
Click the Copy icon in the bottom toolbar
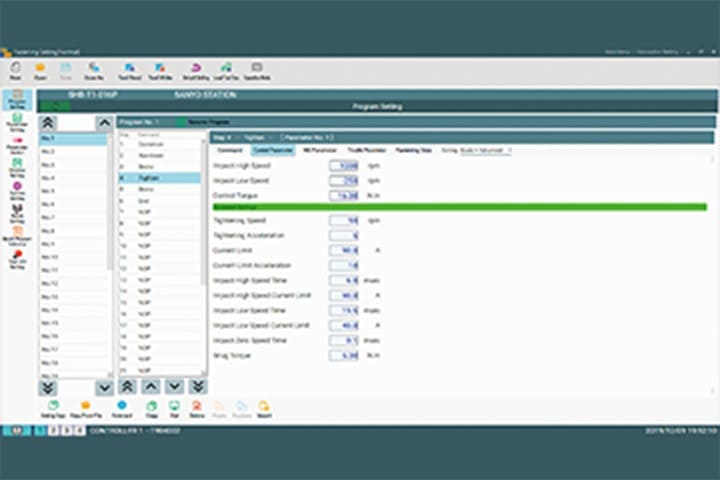point(151,408)
